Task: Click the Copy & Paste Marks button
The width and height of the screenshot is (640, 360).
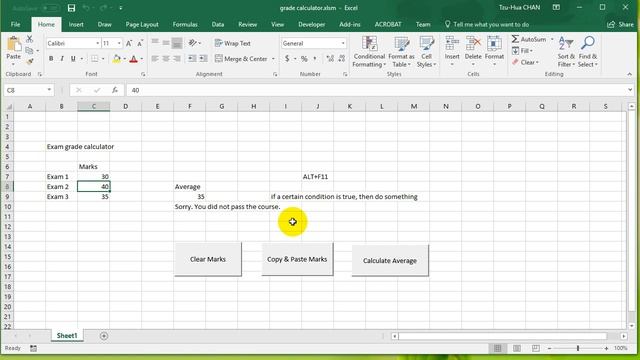Action: 297,259
